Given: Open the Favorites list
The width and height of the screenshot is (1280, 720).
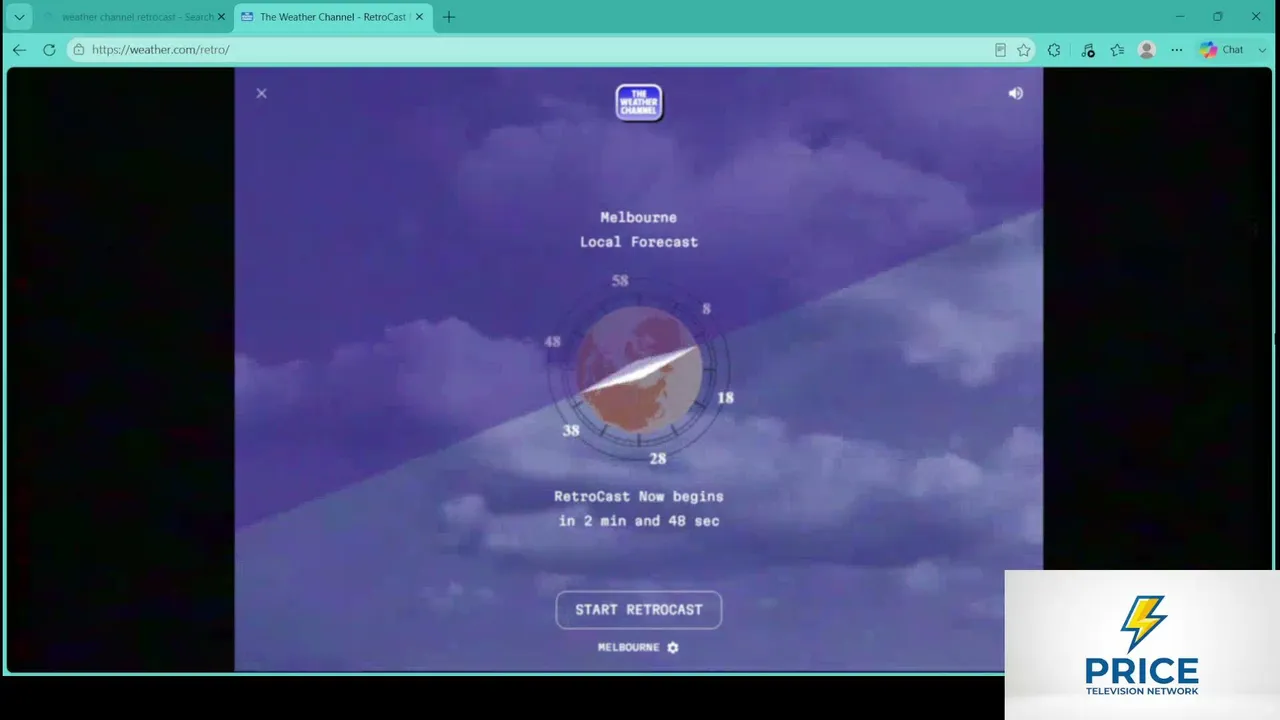Looking at the screenshot, I should (x=1117, y=50).
